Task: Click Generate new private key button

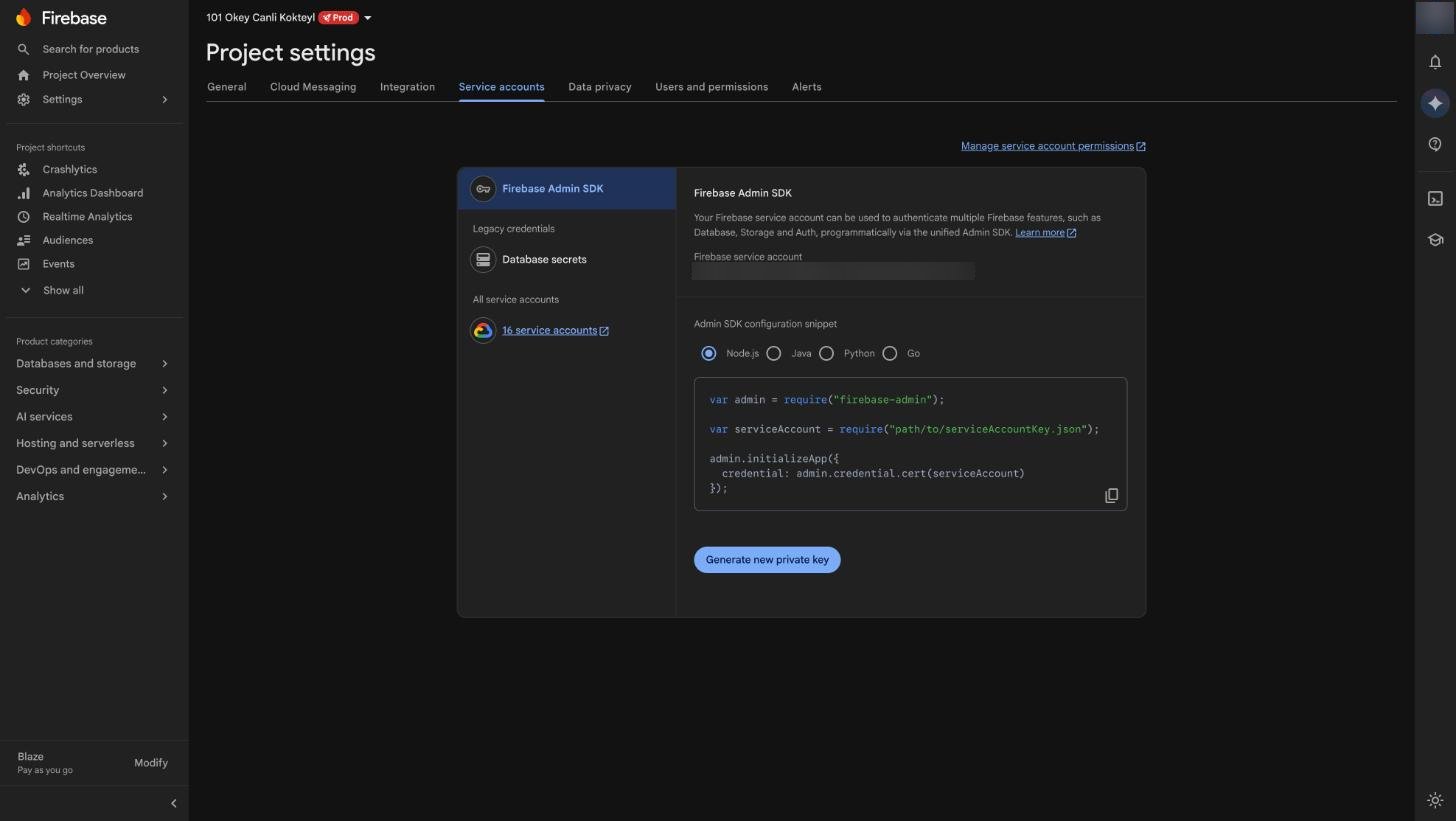Action: pos(767,560)
